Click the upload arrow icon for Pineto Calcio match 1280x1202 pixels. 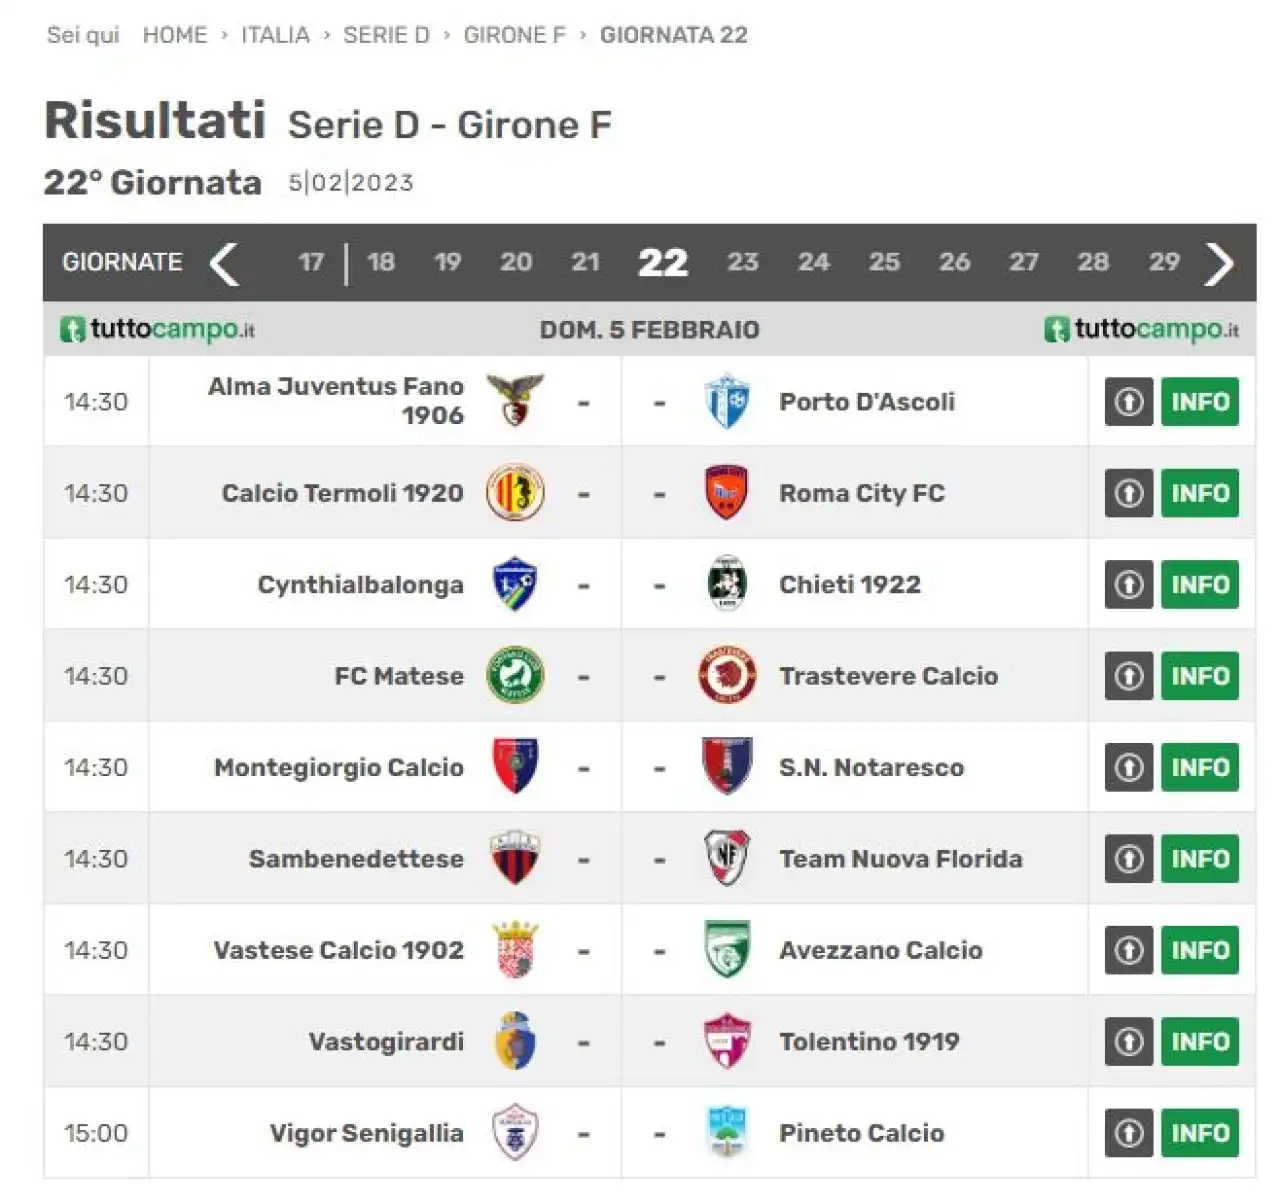coord(1129,1133)
